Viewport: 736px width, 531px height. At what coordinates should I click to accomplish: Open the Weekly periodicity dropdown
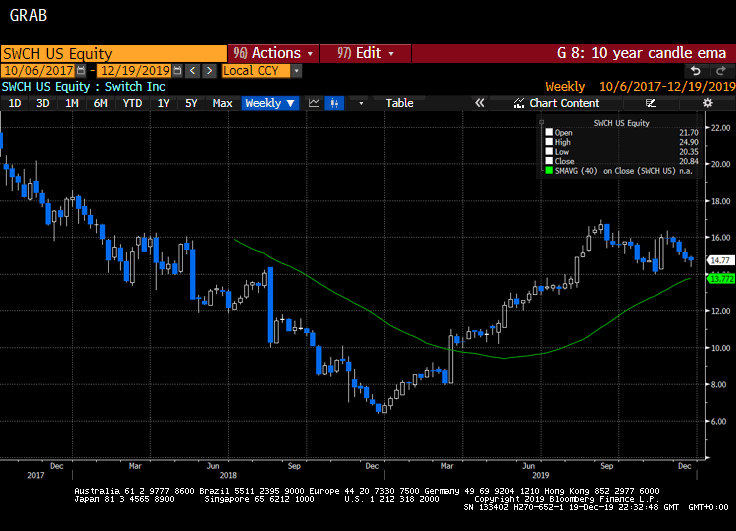[x=270, y=103]
